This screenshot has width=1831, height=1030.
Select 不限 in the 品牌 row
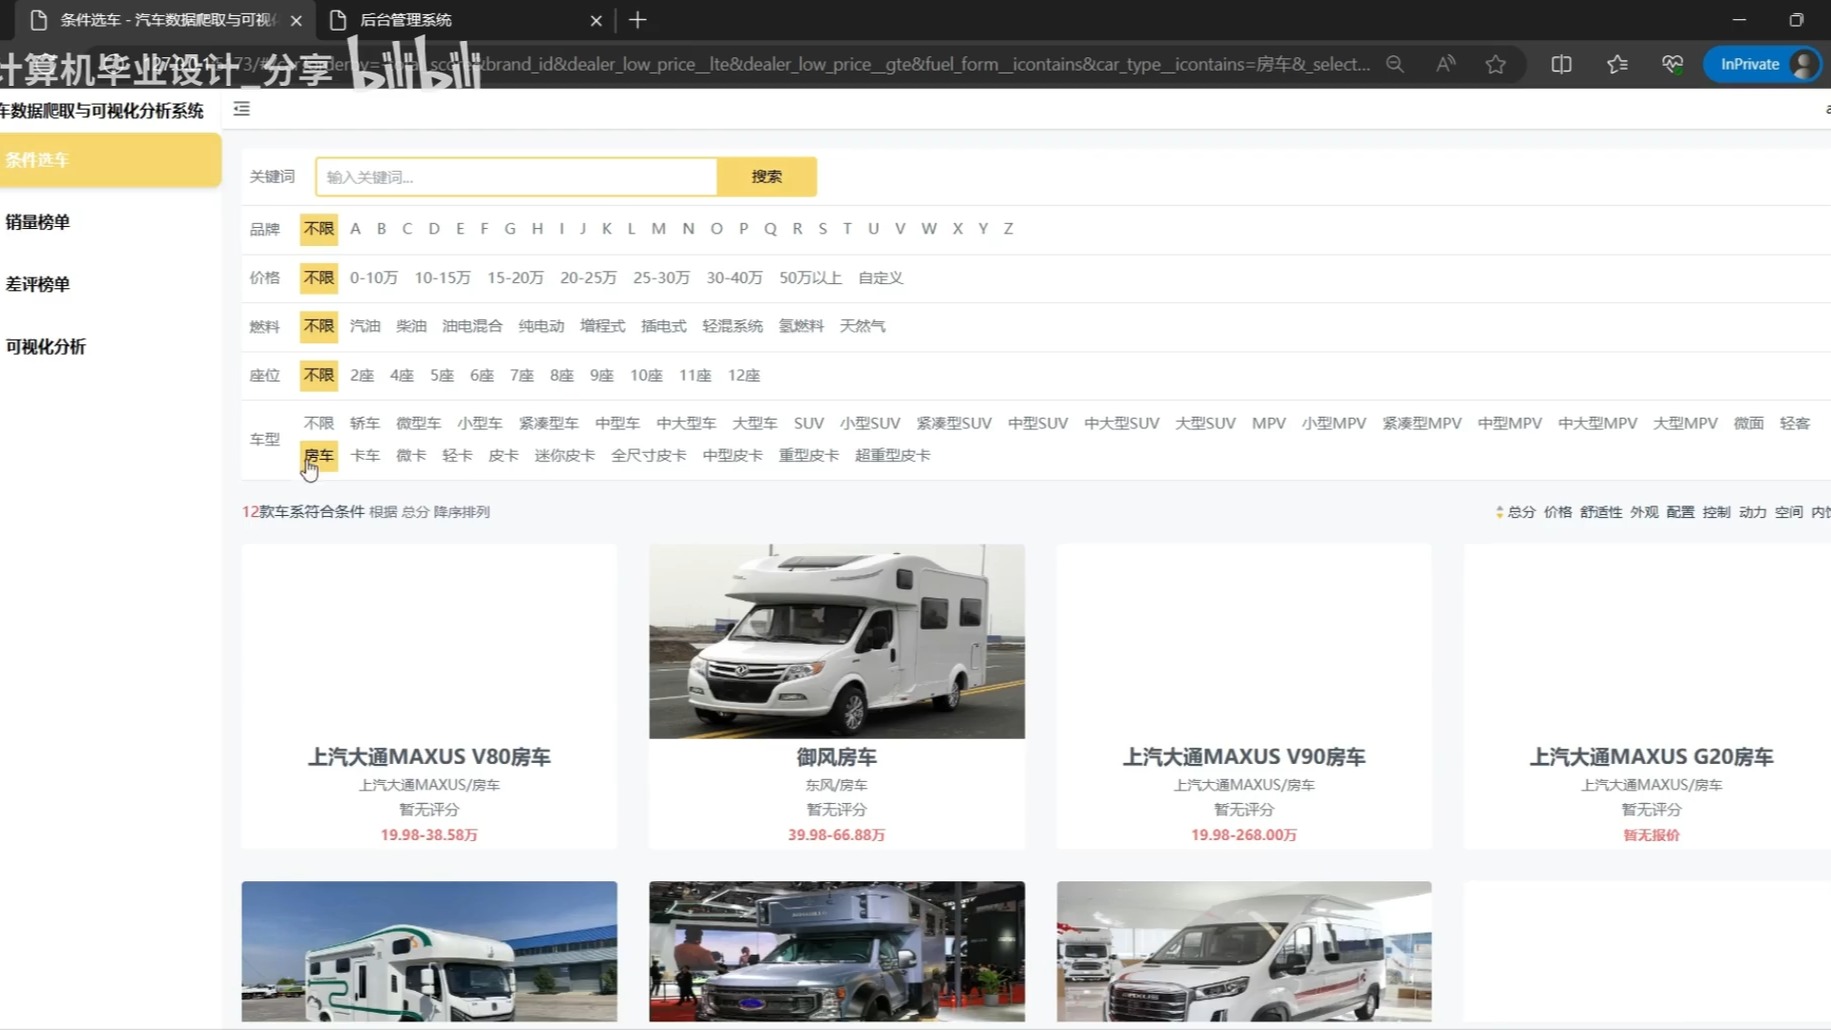[319, 229]
